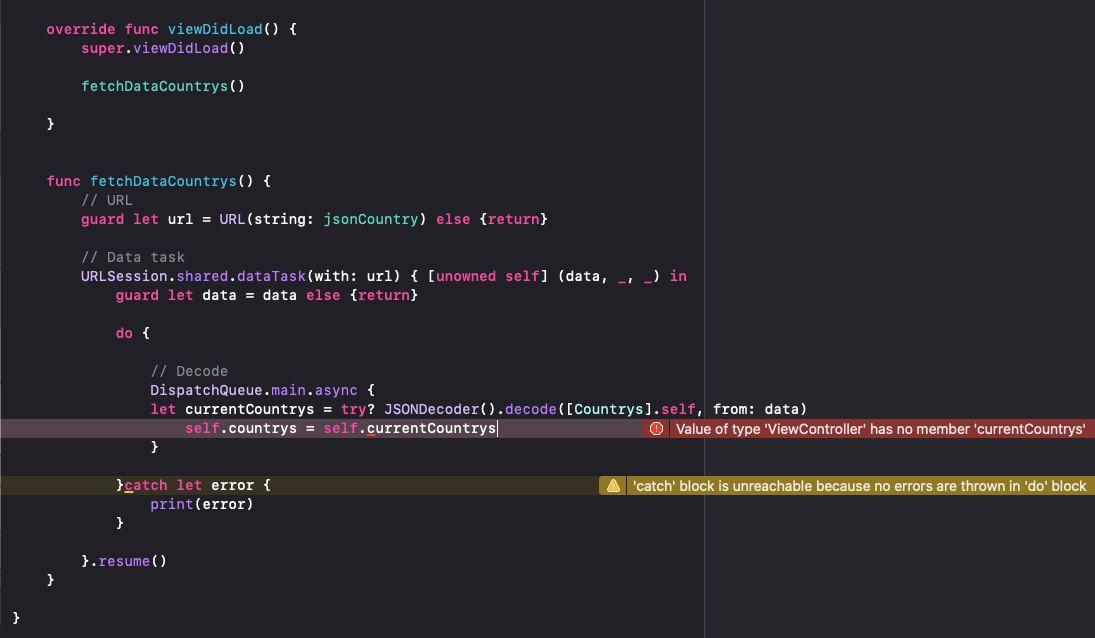
Task: Click 'override func viewDidLoad()' declaration
Action: click(x=171, y=29)
